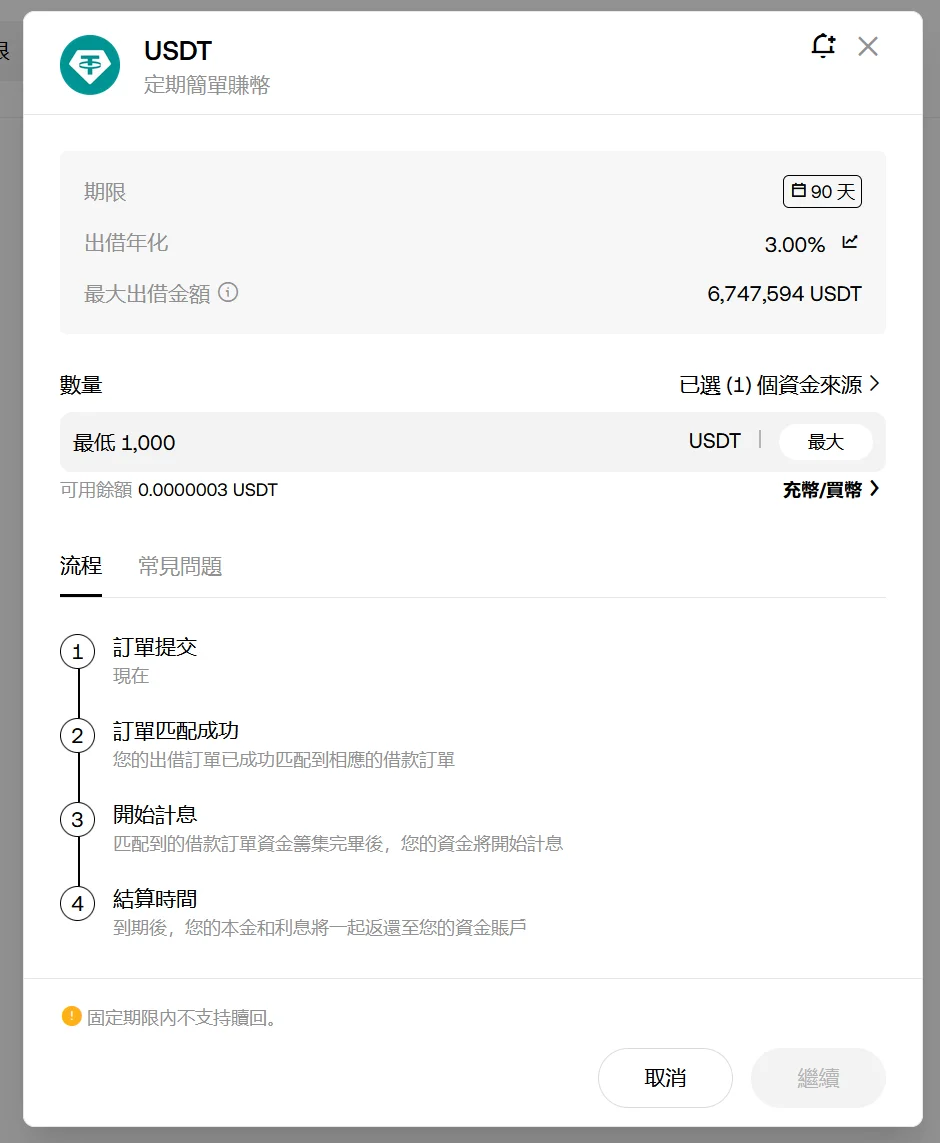Select the 可用餘額 0.0000003 USDT text
Image resolution: width=940 pixels, height=1143 pixels.
(x=169, y=490)
